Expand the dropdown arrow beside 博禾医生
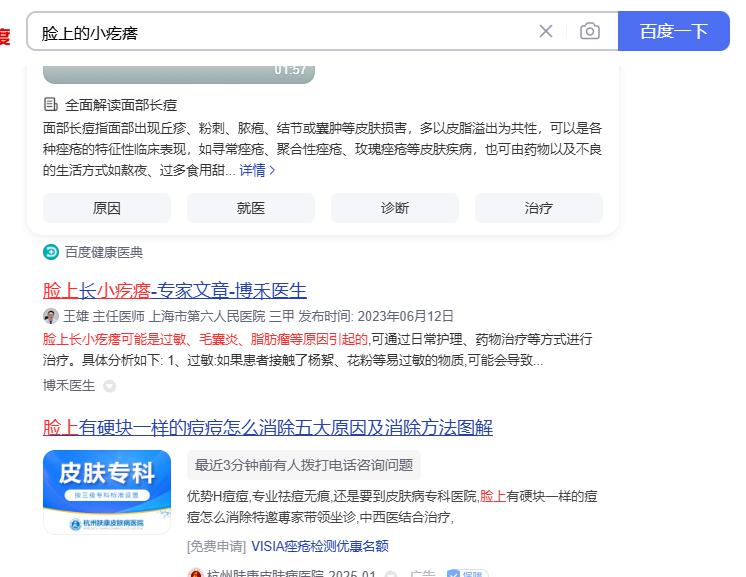This screenshot has width=746, height=577. pyautogui.click(x=109, y=386)
